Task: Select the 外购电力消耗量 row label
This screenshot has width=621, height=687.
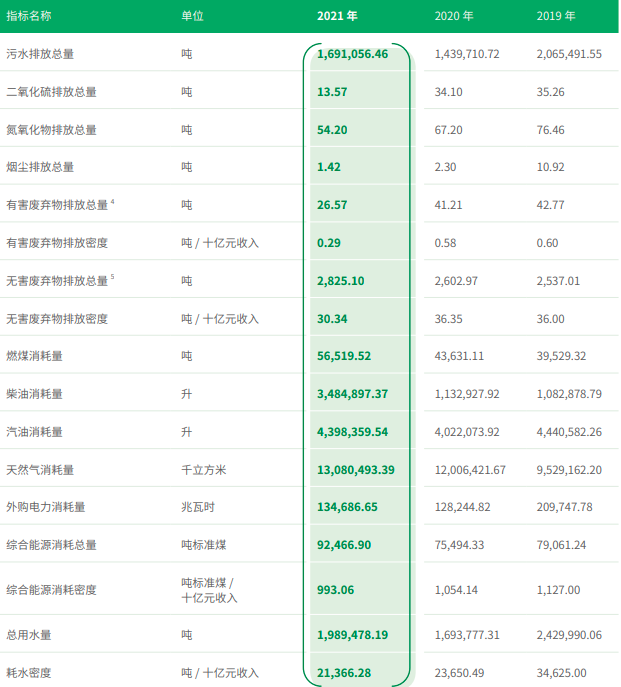Action: pyautogui.click(x=46, y=507)
